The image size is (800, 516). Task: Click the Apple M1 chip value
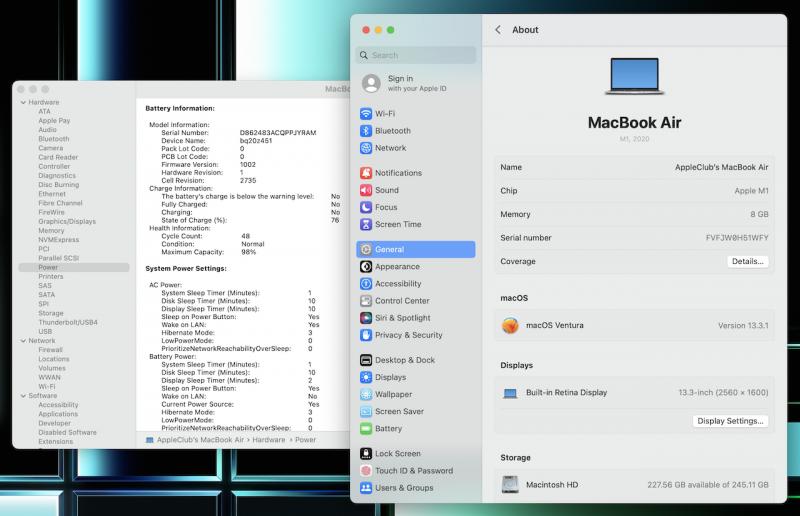(x=751, y=191)
